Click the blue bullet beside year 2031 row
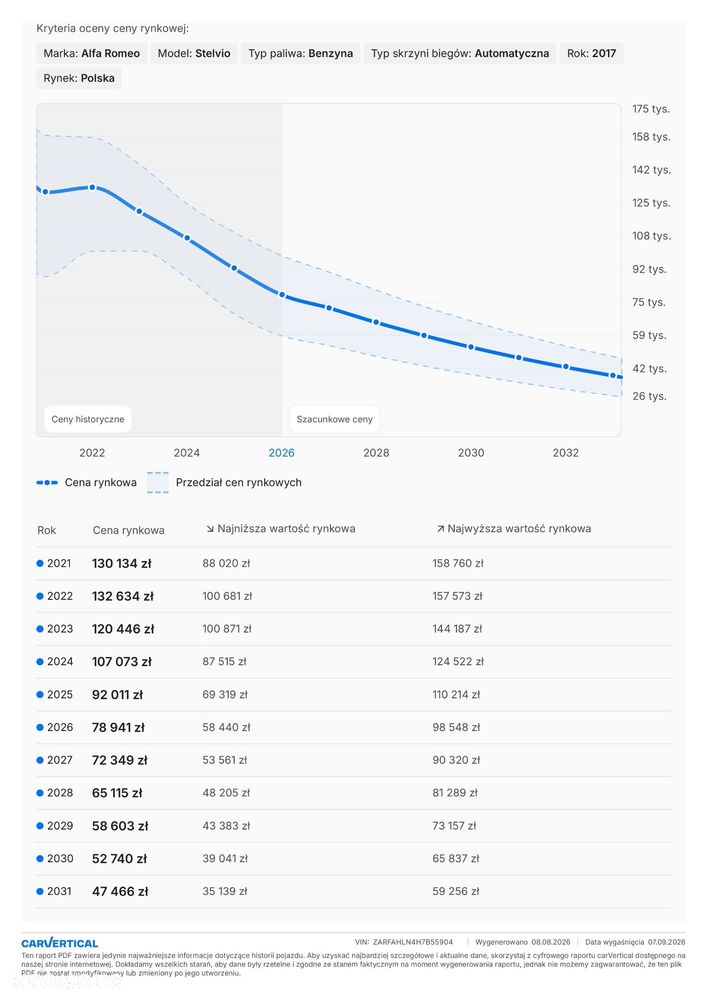The width and height of the screenshot is (707, 999). [x=40, y=891]
